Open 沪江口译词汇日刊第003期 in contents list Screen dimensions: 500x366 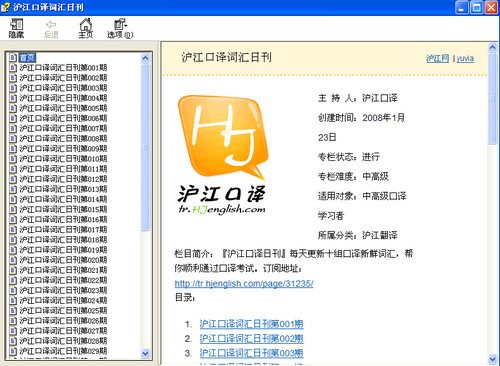(x=63, y=88)
